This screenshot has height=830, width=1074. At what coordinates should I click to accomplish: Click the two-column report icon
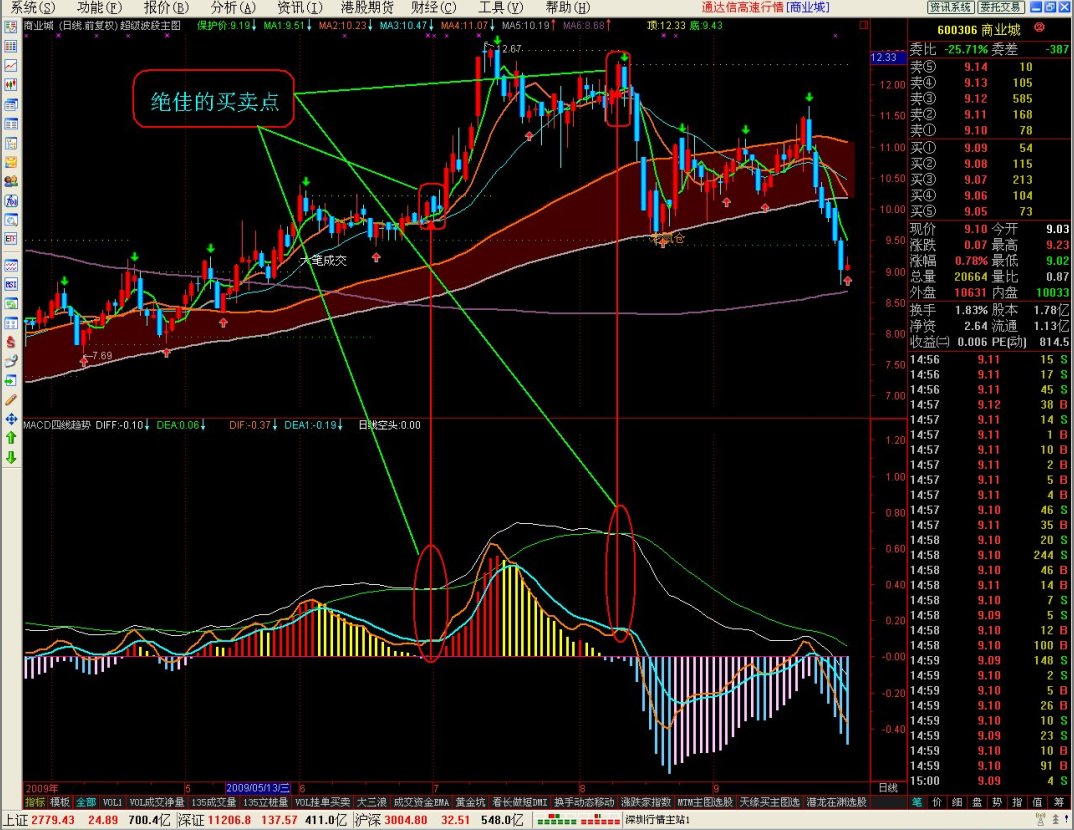pos(11,124)
